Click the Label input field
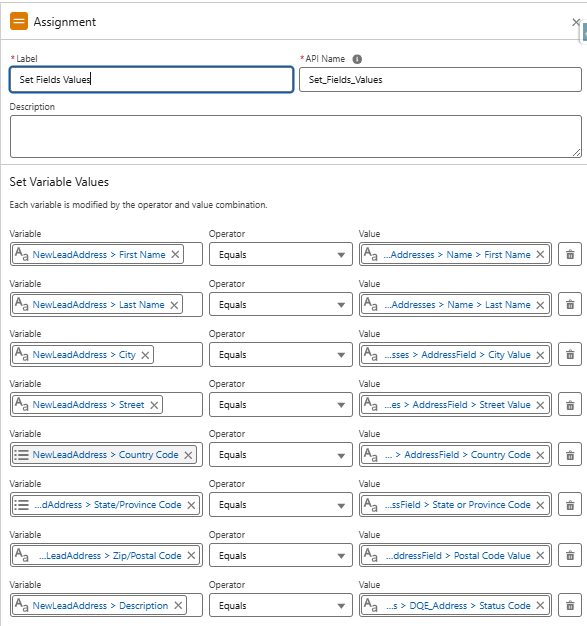Screen dimensions: 587x626 (x=151, y=79)
